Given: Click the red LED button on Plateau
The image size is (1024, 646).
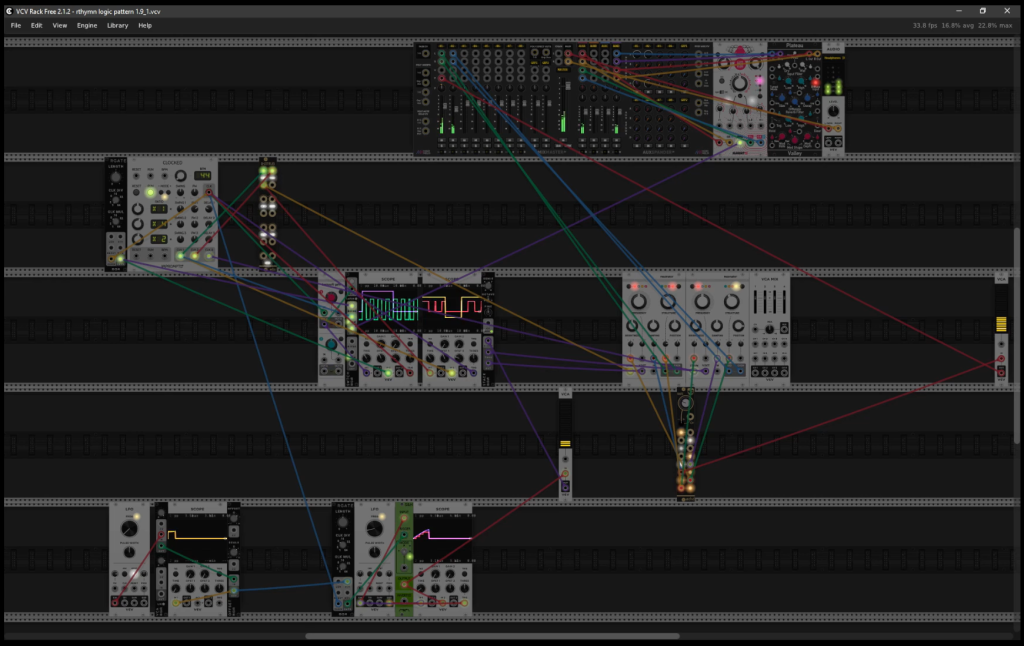Looking at the screenshot, I should pyautogui.click(x=816, y=83).
